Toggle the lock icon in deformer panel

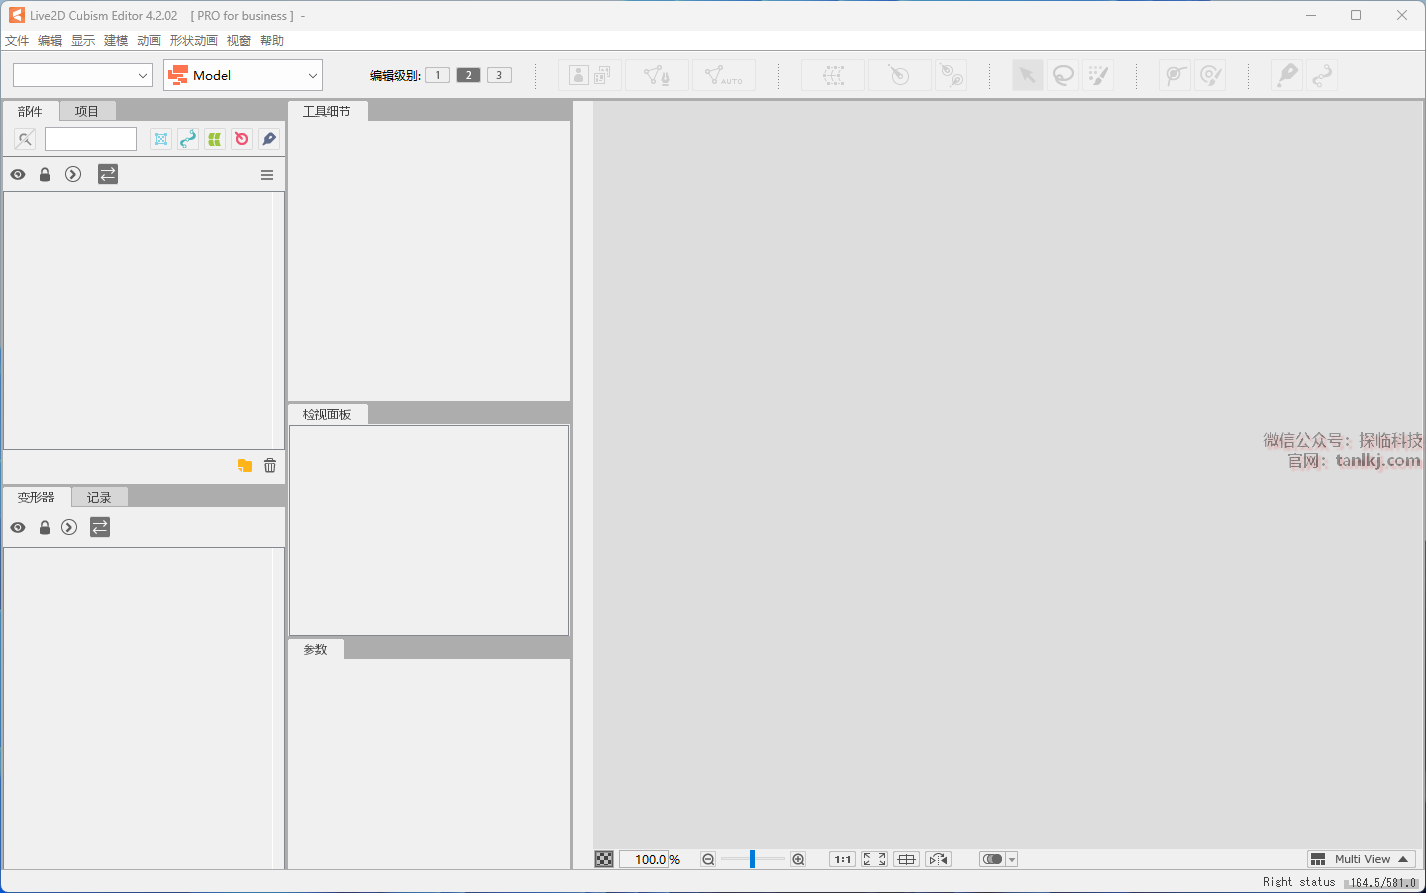[45, 527]
